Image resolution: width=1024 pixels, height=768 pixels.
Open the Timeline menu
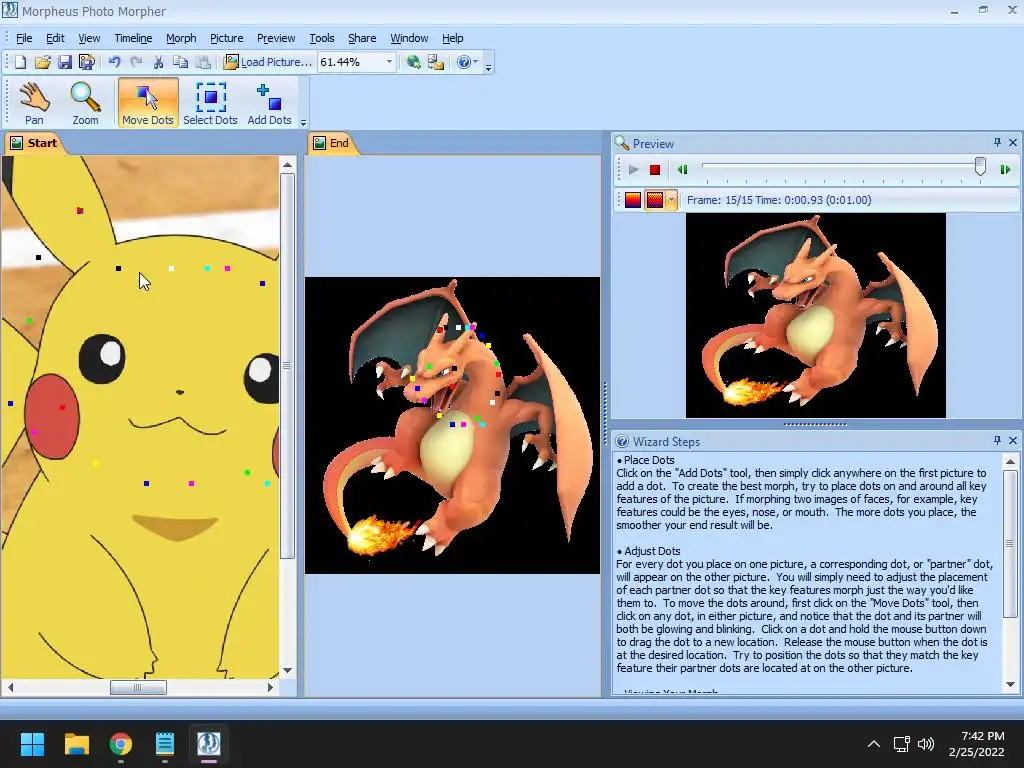tap(133, 38)
